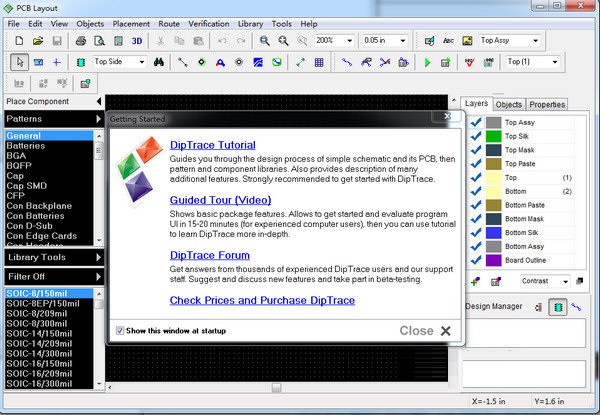Image resolution: width=600 pixels, height=415 pixels.
Task: Open the 200% zoom dropdown
Action: (x=349, y=41)
